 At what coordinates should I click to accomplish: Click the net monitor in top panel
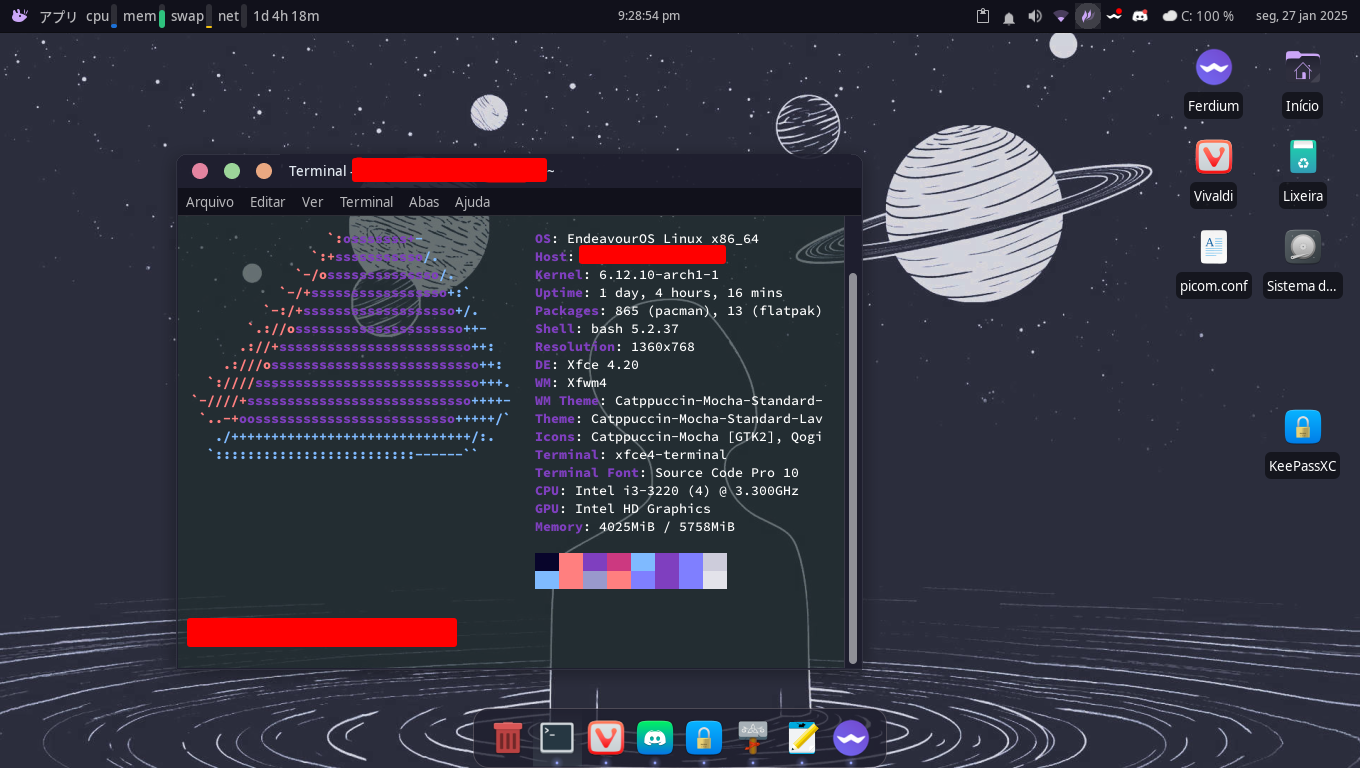(231, 16)
